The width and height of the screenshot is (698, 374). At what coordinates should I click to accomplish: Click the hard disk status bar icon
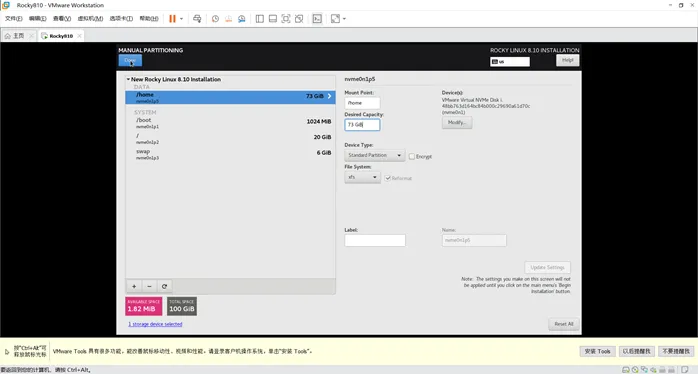[626, 370]
